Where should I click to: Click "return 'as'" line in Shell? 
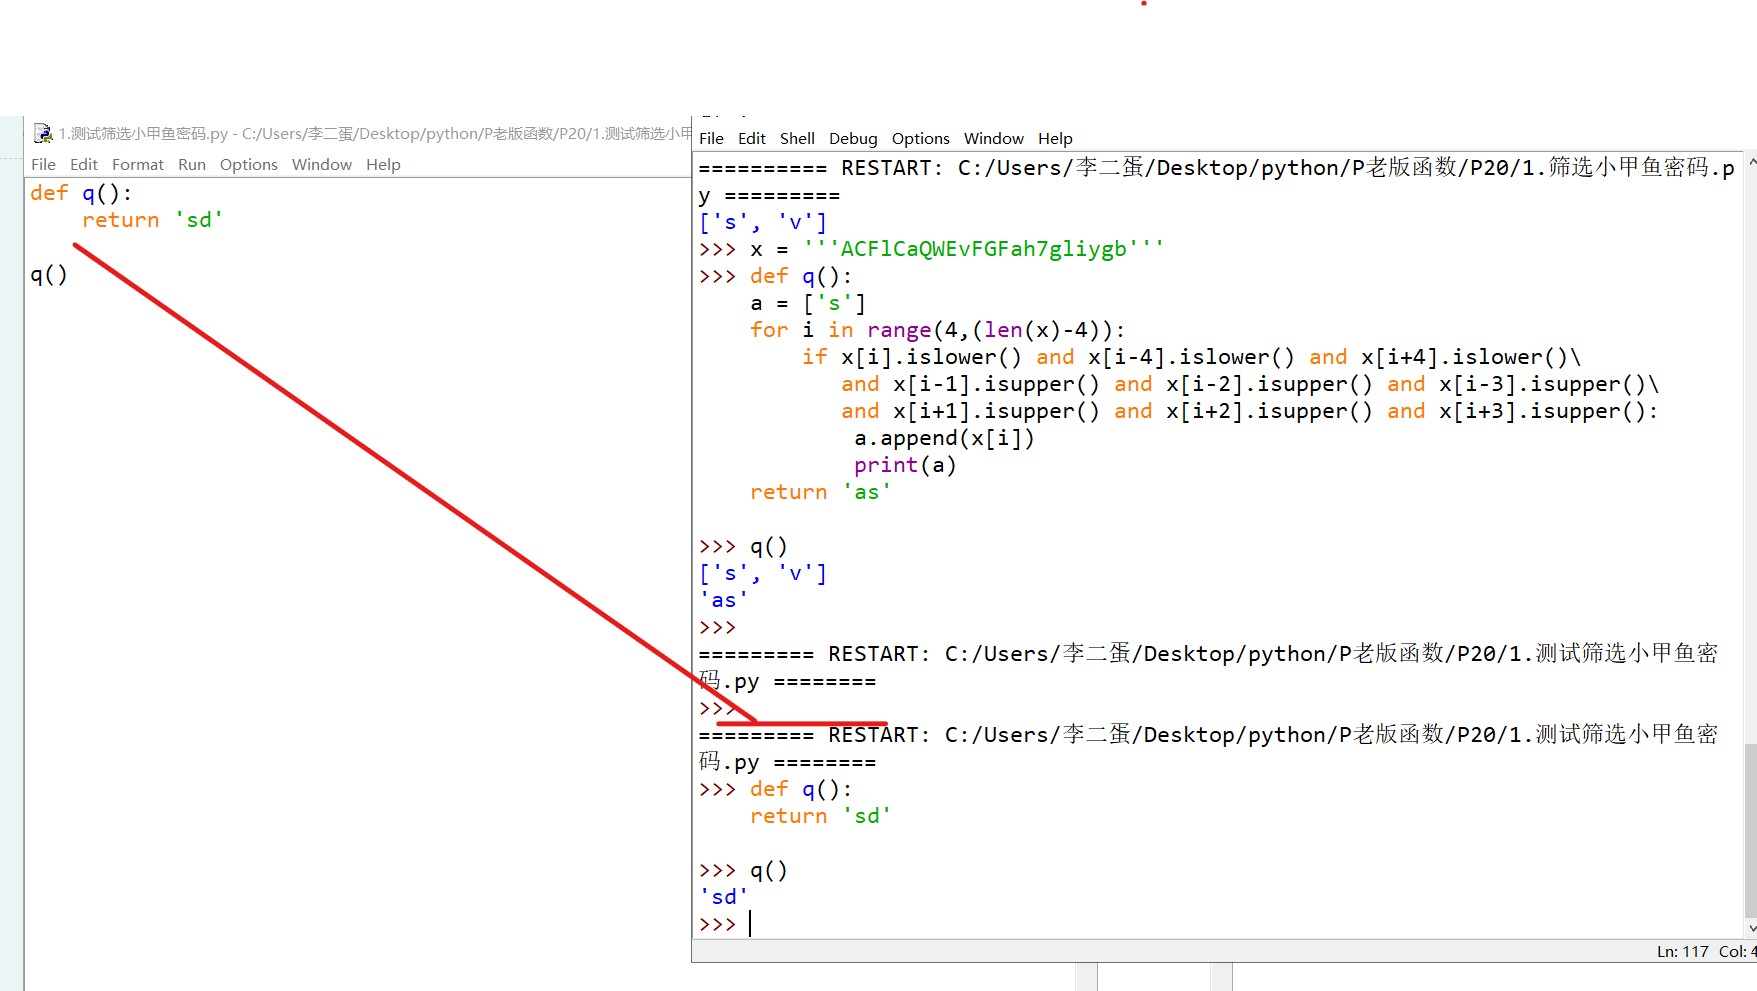(x=820, y=492)
